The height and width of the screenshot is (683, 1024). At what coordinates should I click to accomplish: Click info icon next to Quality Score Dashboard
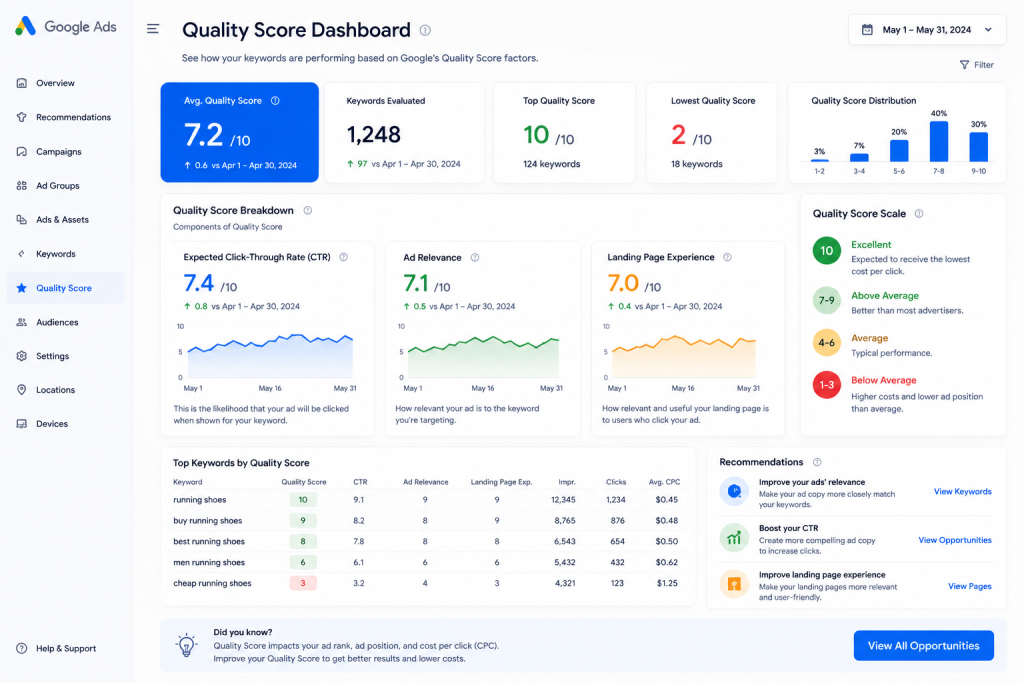point(425,30)
